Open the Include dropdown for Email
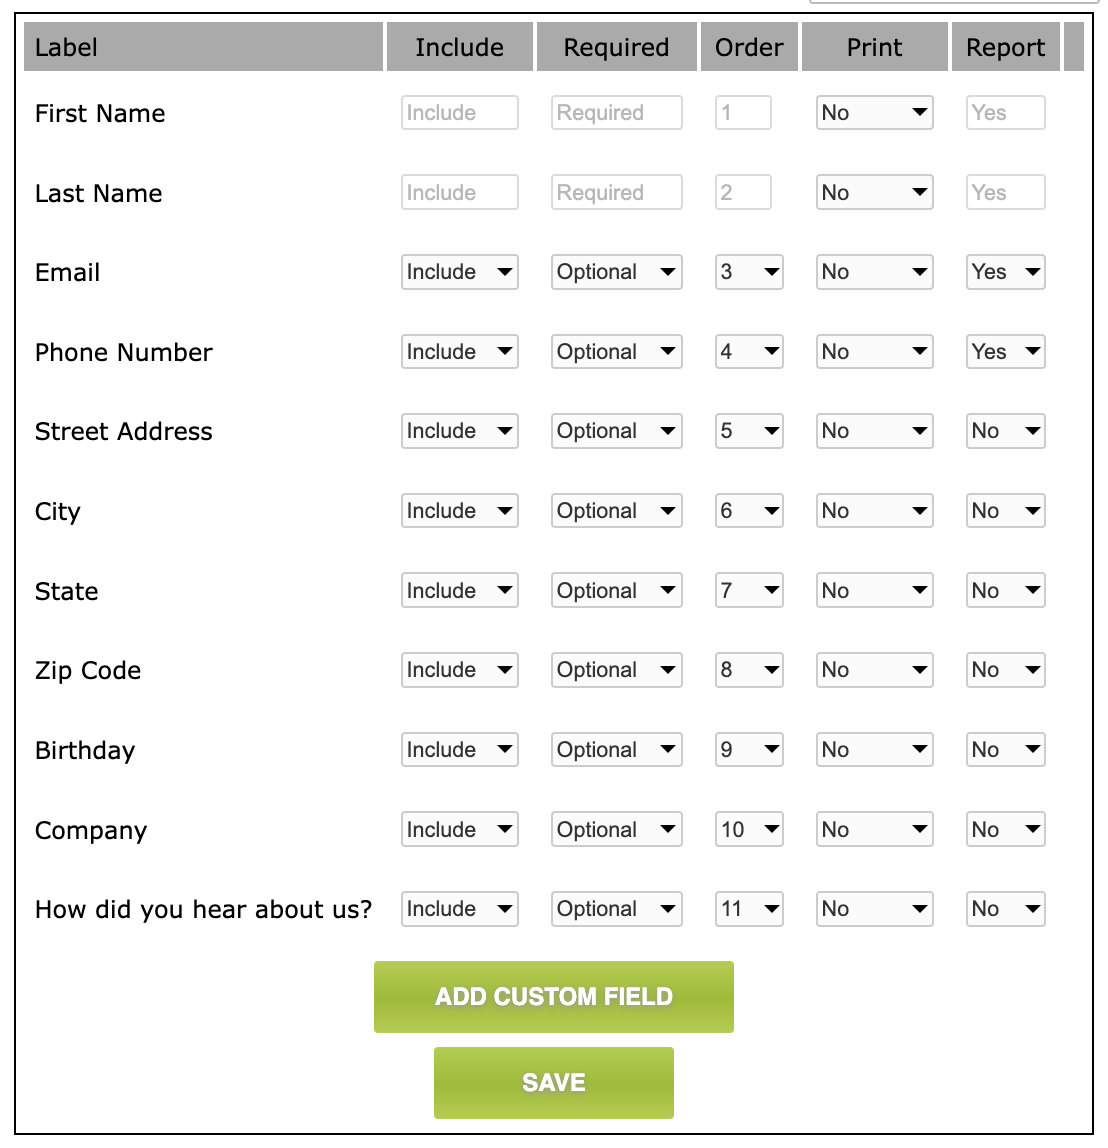The image size is (1108, 1148). tap(459, 271)
